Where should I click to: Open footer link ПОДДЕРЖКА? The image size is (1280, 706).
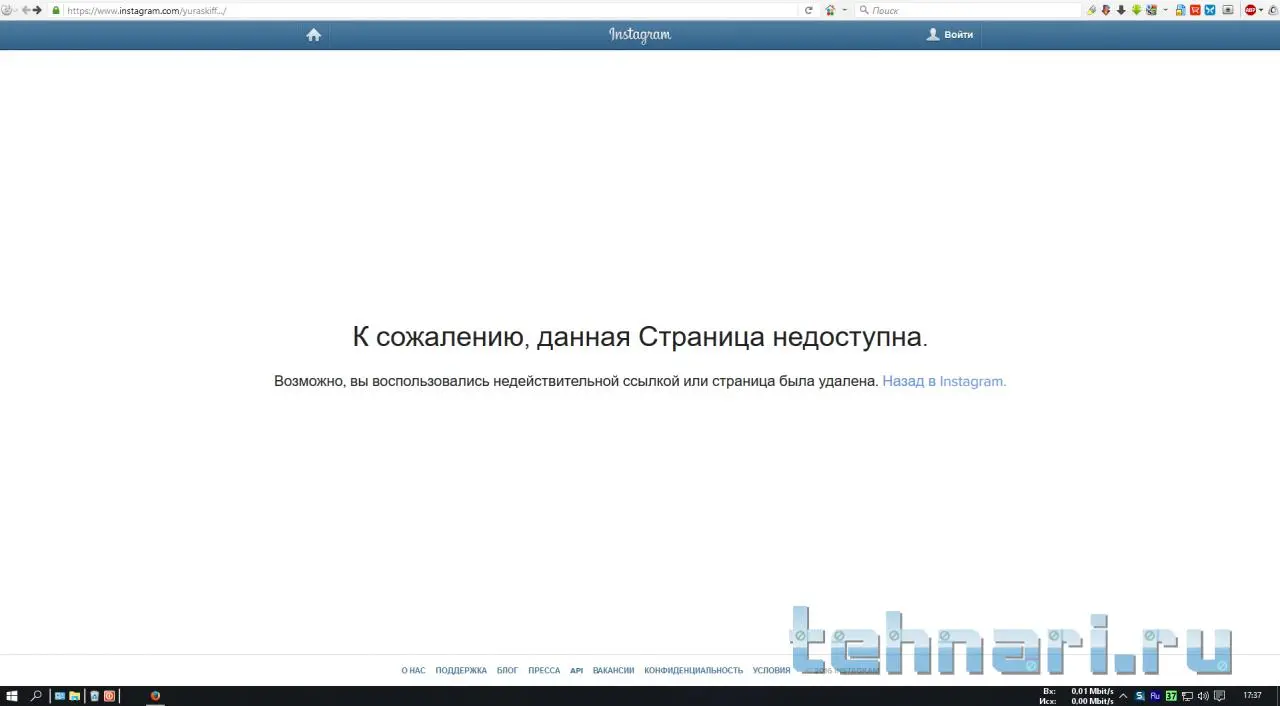click(x=461, y=670)
